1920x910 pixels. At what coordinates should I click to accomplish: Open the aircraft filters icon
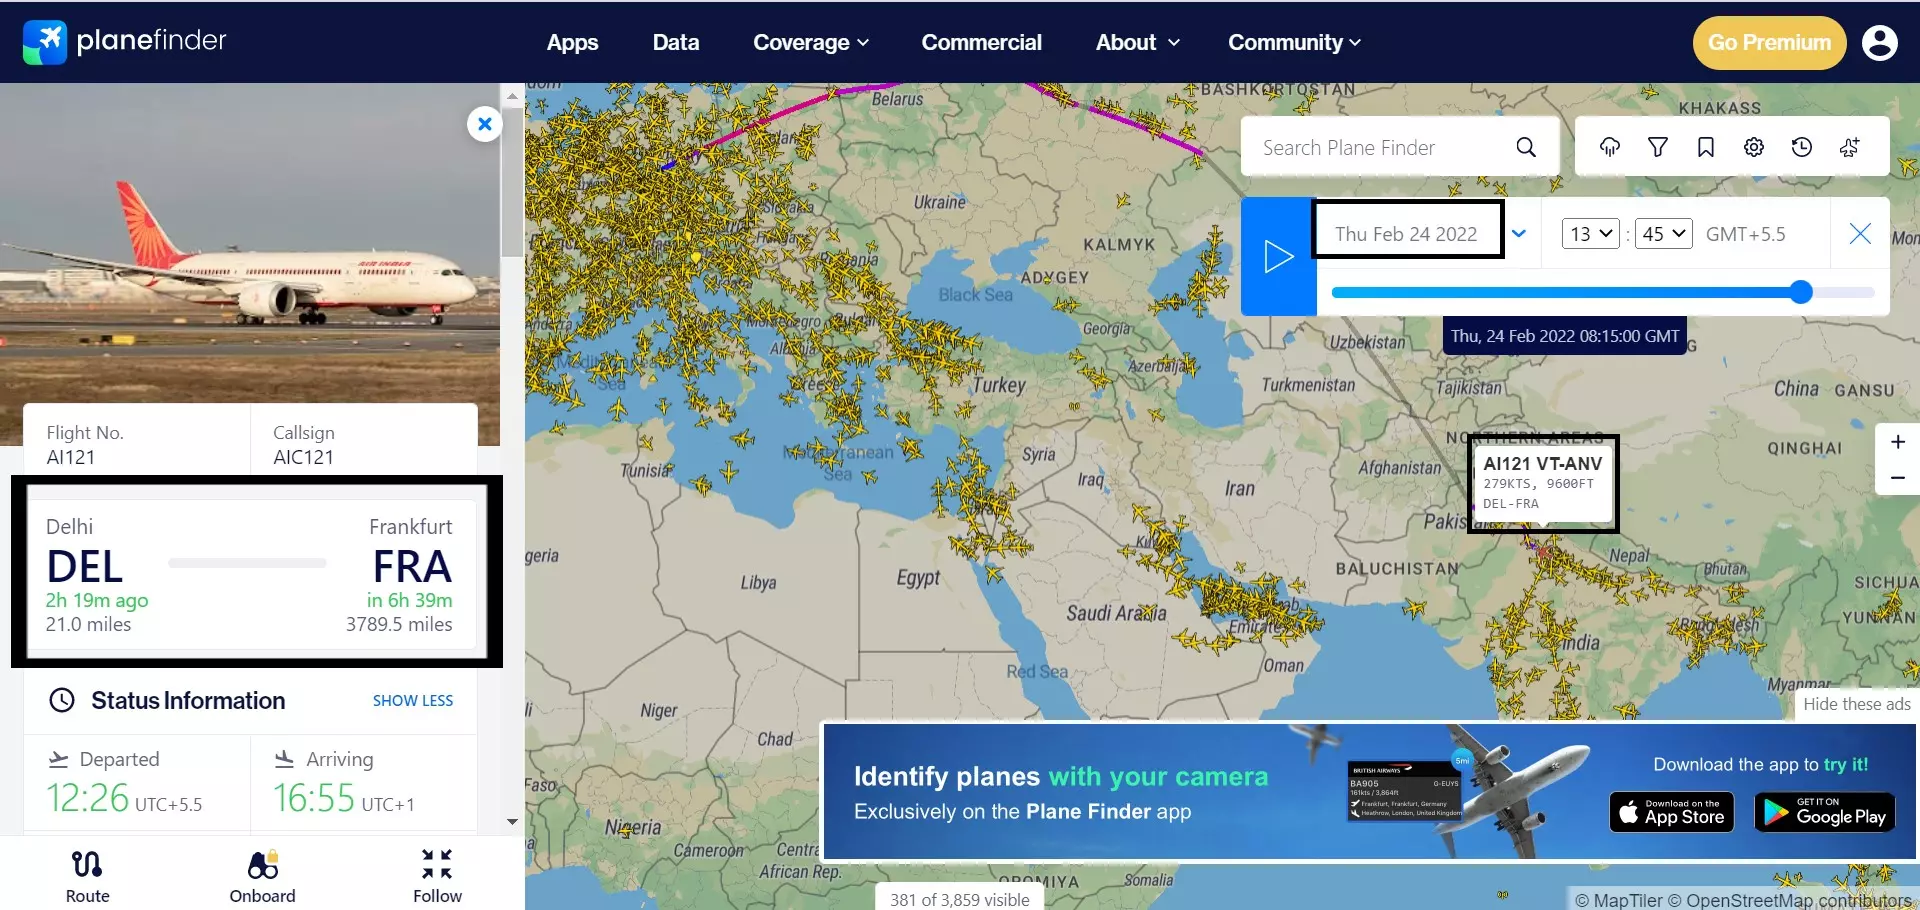pos(1657,147)
